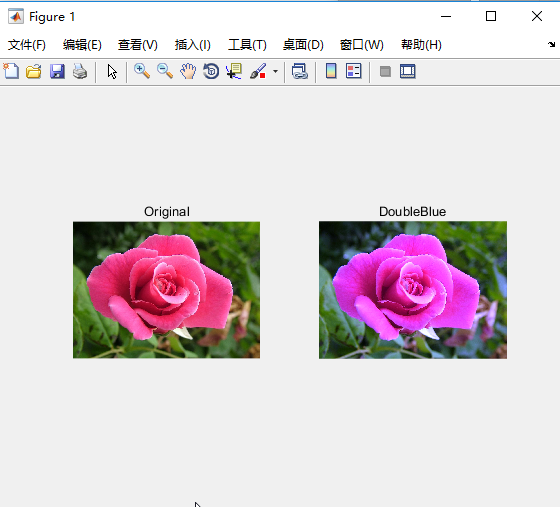
Task: Save the figure using the floppy disk icon
Action: click(57, 71)
